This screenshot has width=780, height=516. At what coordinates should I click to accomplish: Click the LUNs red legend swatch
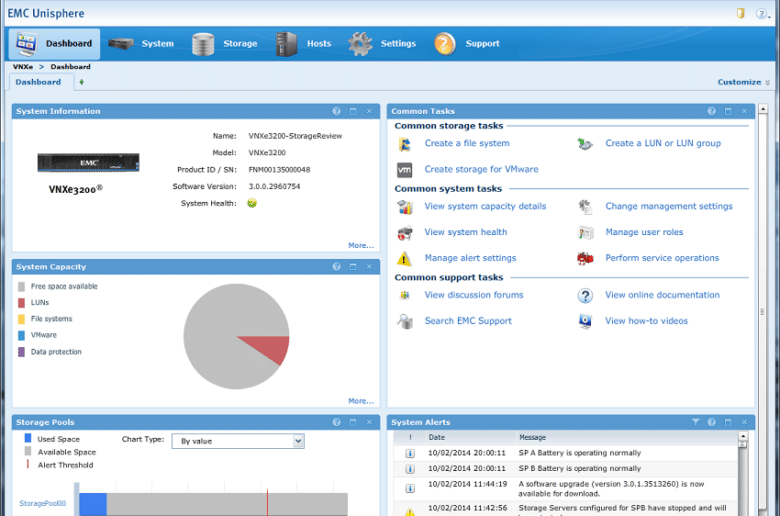tap(21, 303)
